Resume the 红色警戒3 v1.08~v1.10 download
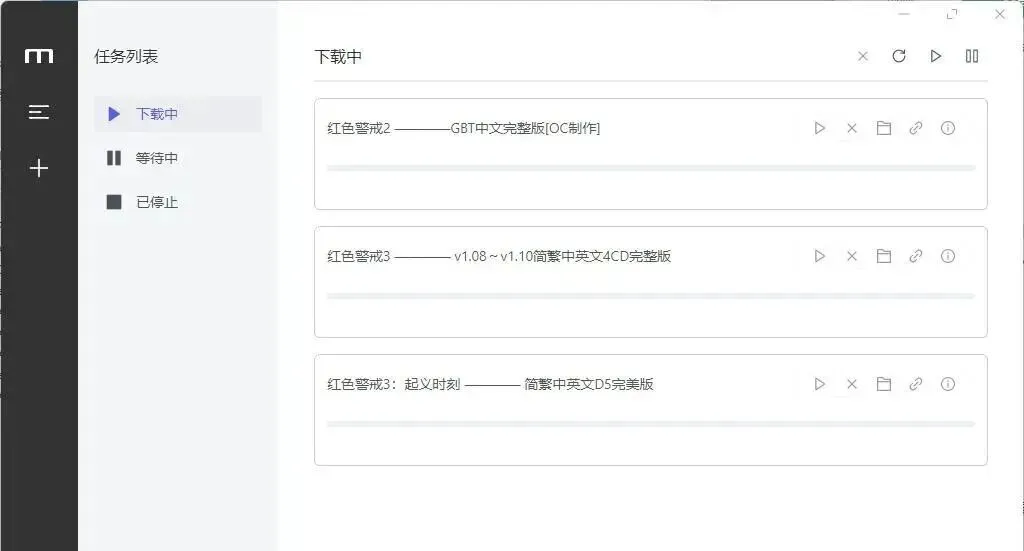1024x551 pixels. (x=820, y=256)
